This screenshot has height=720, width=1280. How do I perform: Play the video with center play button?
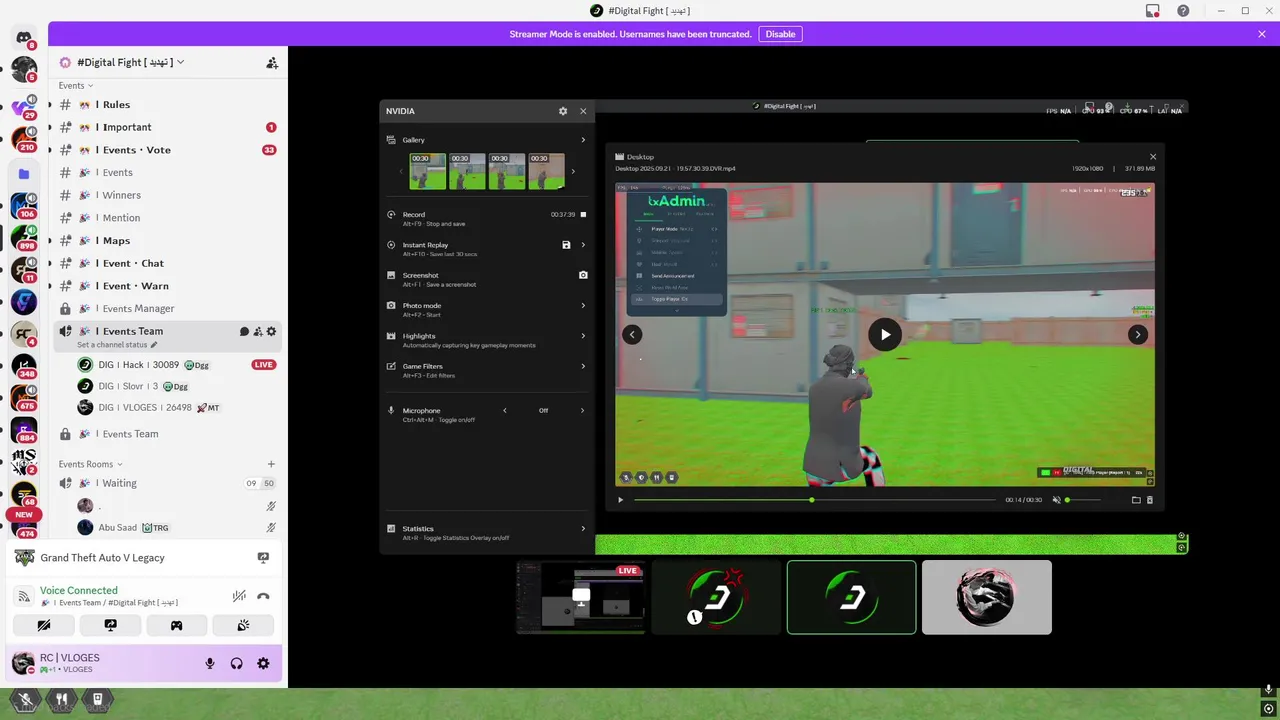tap(885, 335)
